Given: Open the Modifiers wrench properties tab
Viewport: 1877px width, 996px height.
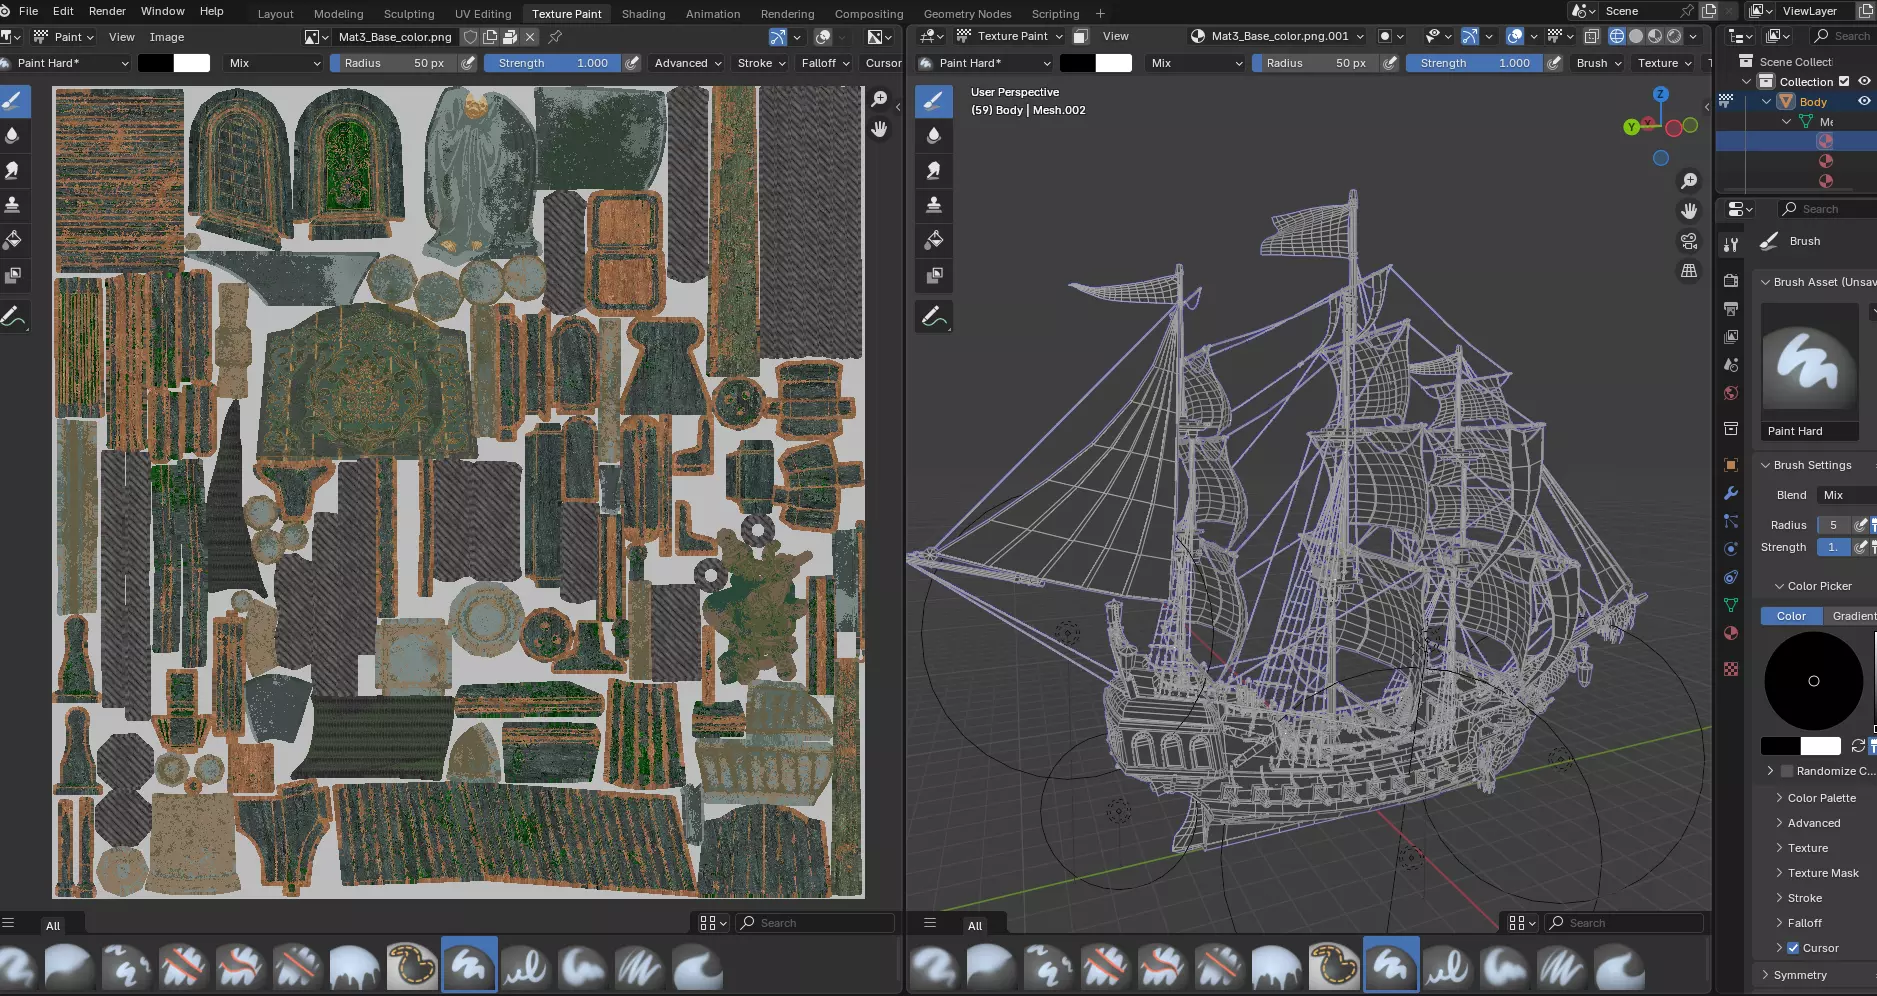Looking at the screenshot, I should (x=1731, y=493).
